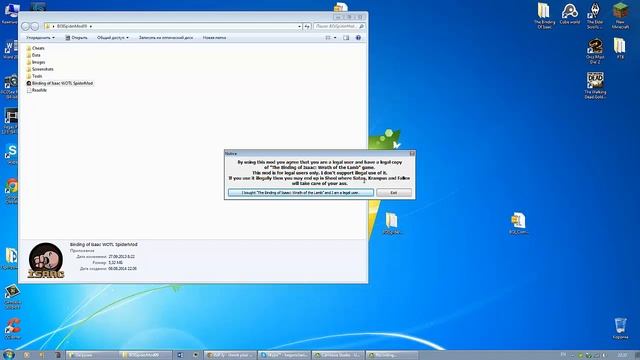Click the Explorer back navigation arrow

tap(26, 26)
